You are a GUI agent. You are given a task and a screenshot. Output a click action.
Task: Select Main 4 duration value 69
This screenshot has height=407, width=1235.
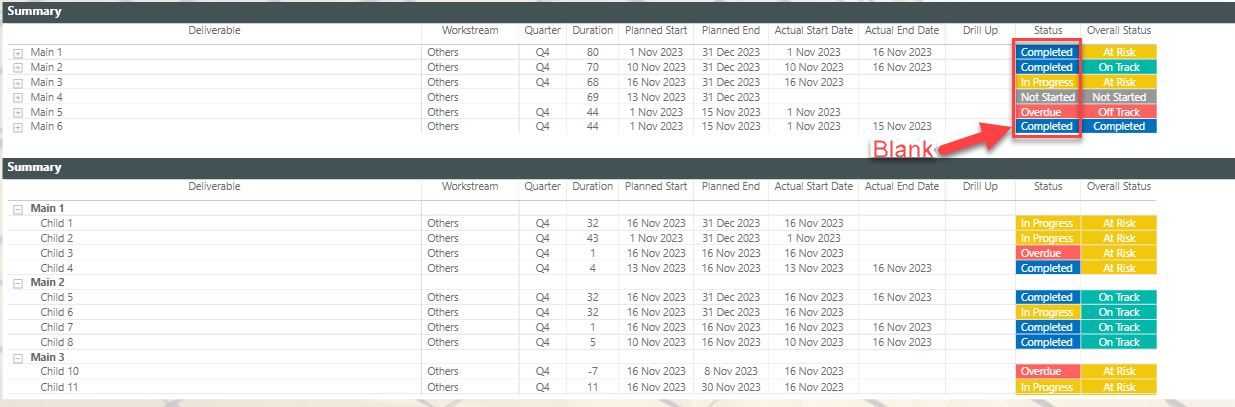click(x=593, y=97)
